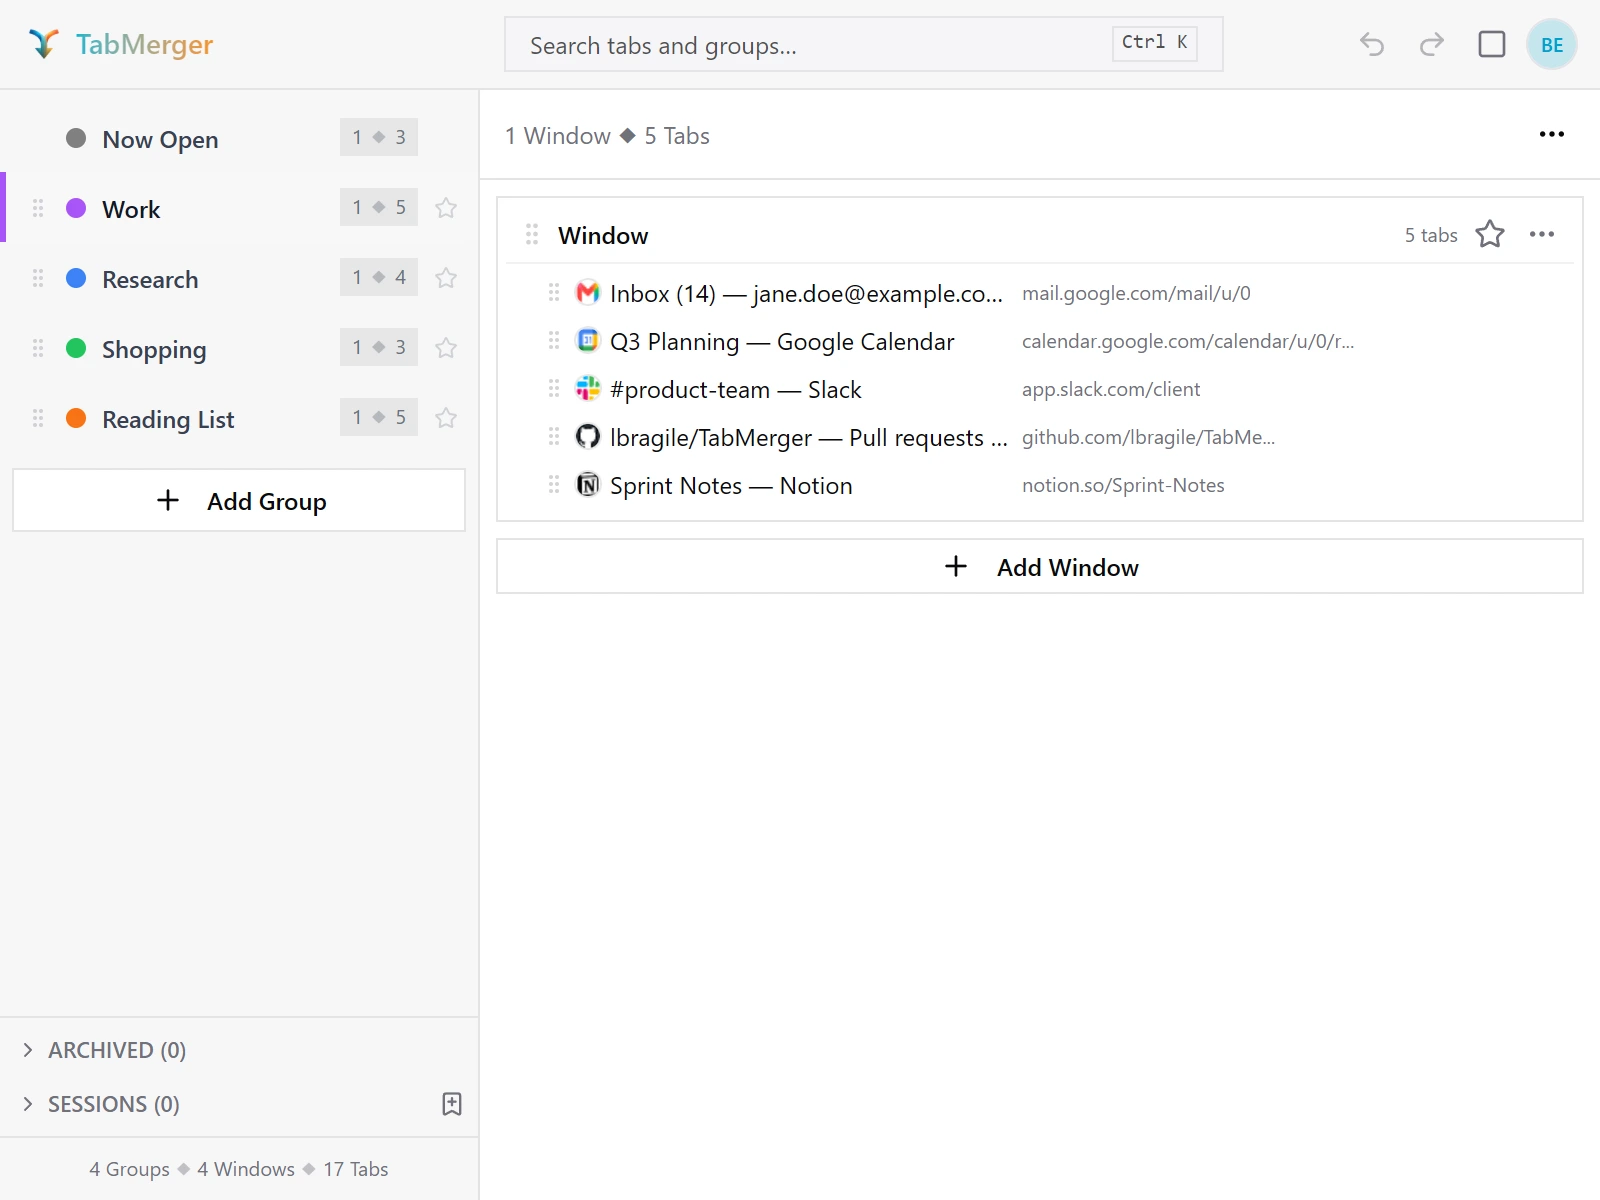
Task: Open the BE user avatar
Action: click(x=1552, y=44)
